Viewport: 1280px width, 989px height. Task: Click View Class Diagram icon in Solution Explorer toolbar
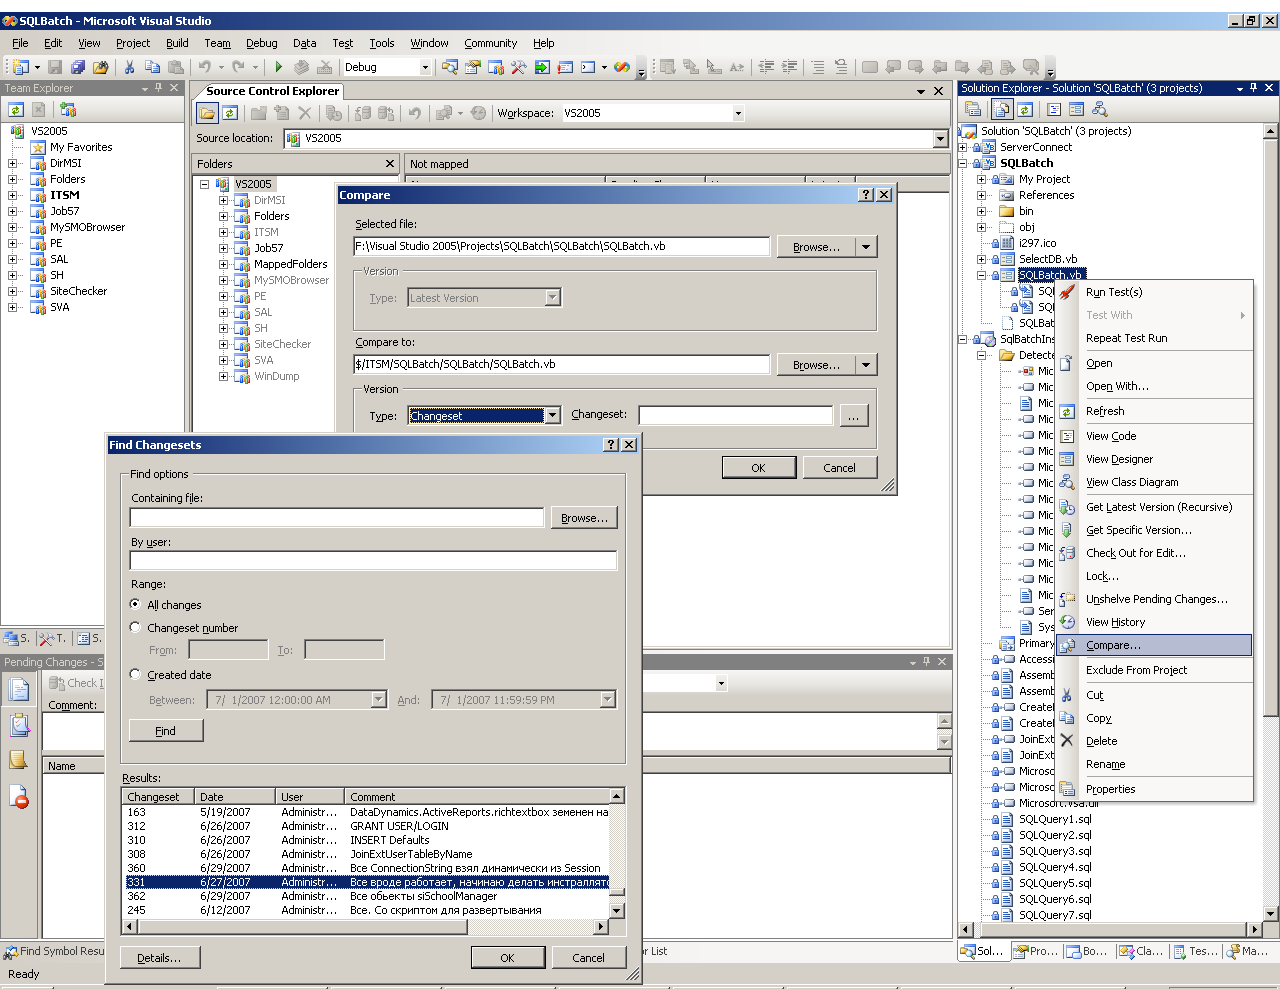(x=1100, y=109)
